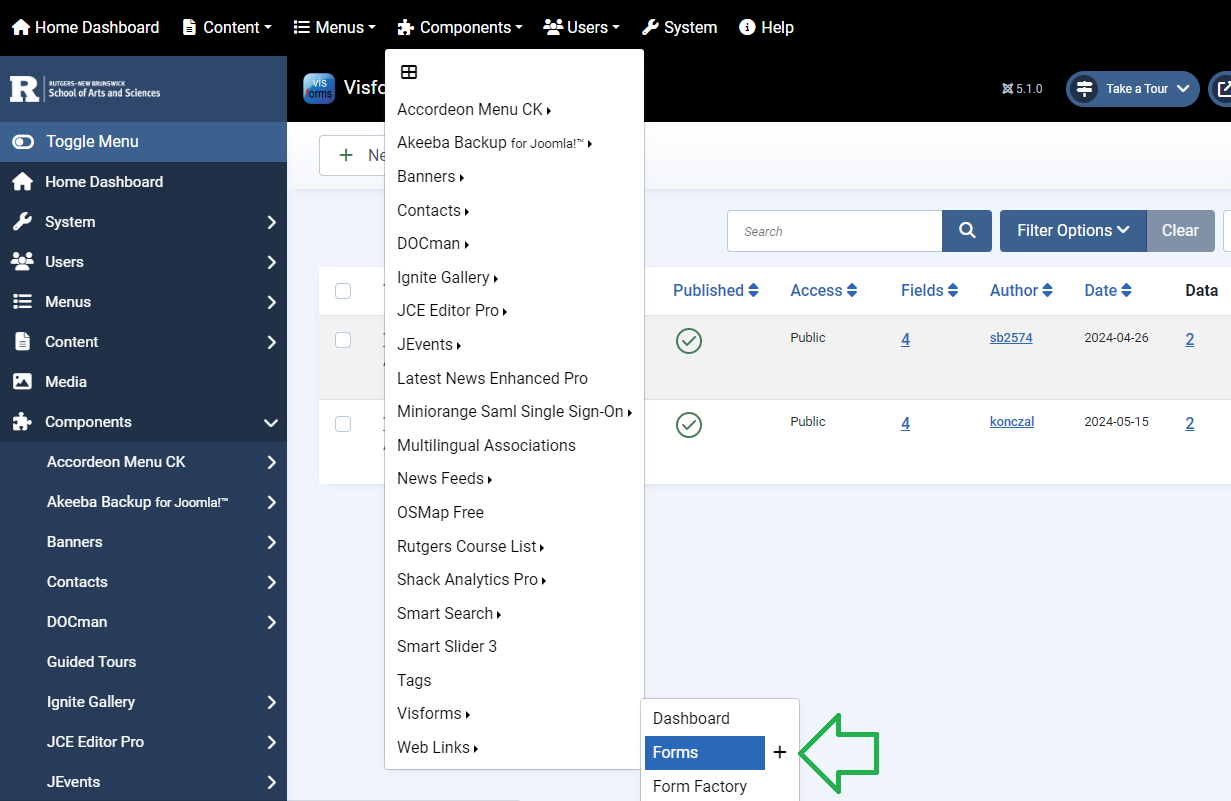Sort table by Date column
This screenshot has height=801, width=1231.
coord(1108,291)
